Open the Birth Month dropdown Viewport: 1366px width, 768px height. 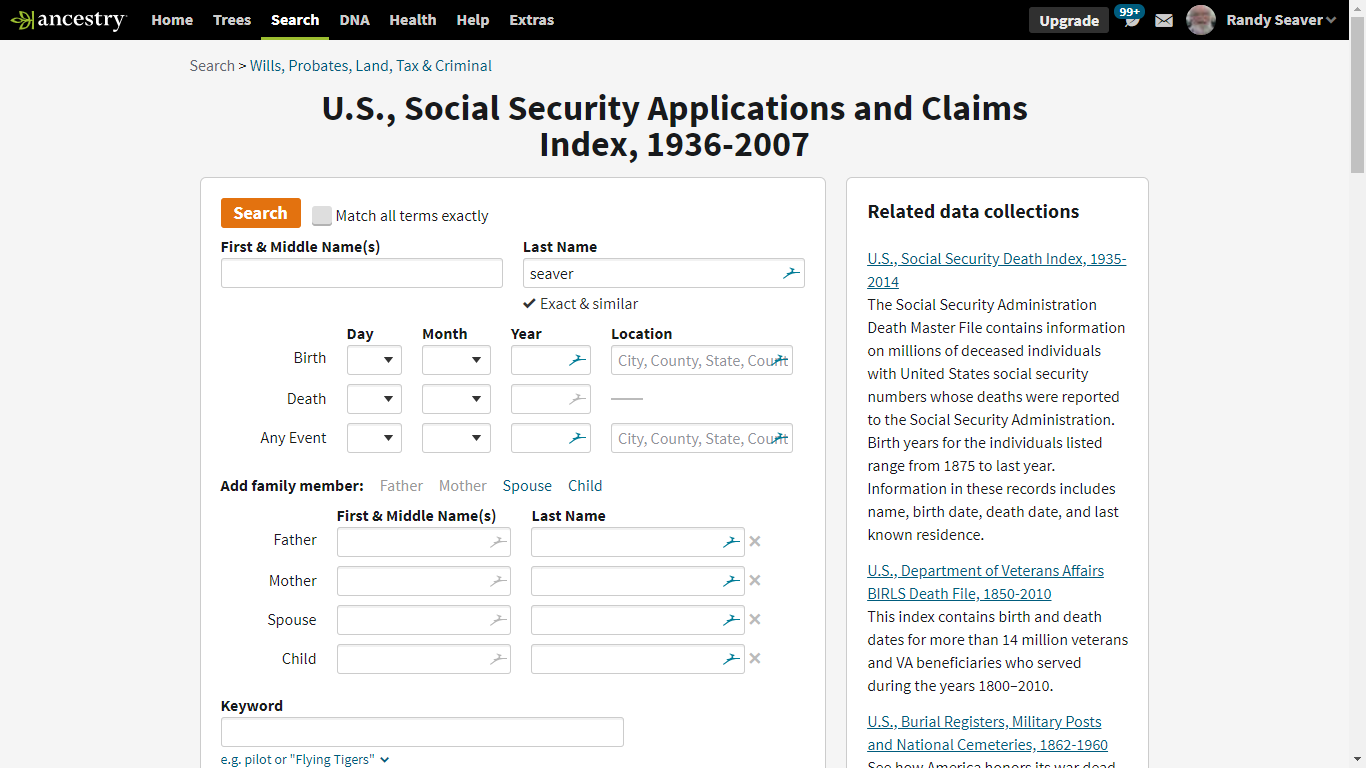tap(456, 360)
